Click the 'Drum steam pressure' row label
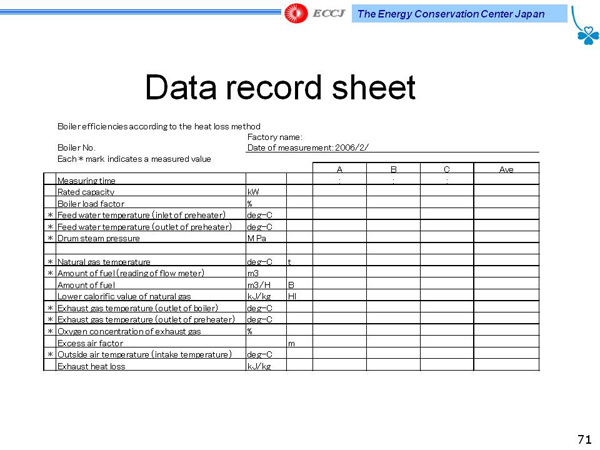 pos(98,238)
